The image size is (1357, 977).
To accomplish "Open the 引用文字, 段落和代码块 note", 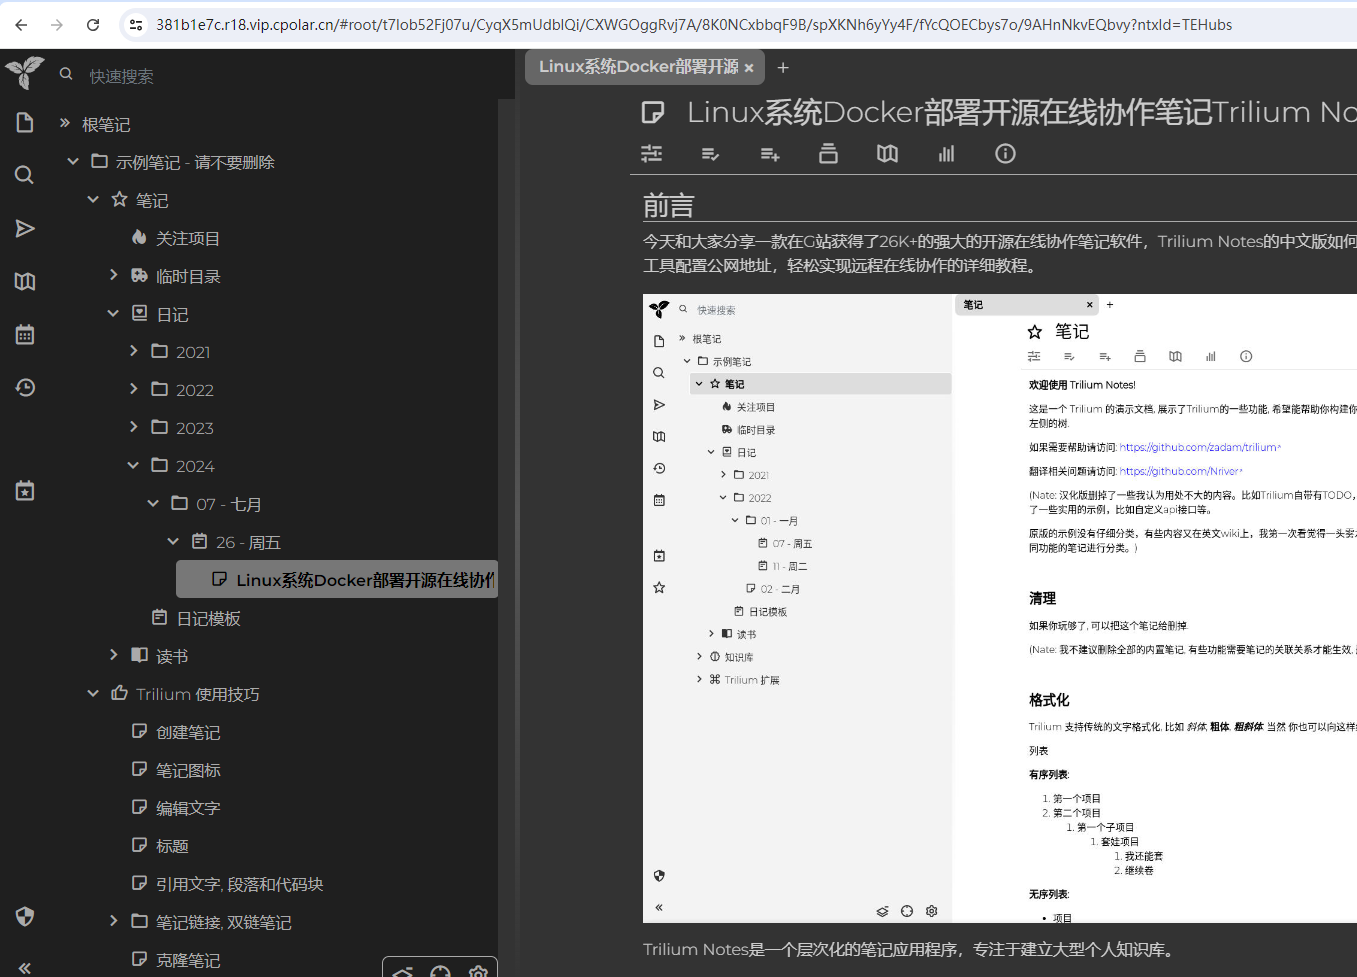I will tap(240, 884).
